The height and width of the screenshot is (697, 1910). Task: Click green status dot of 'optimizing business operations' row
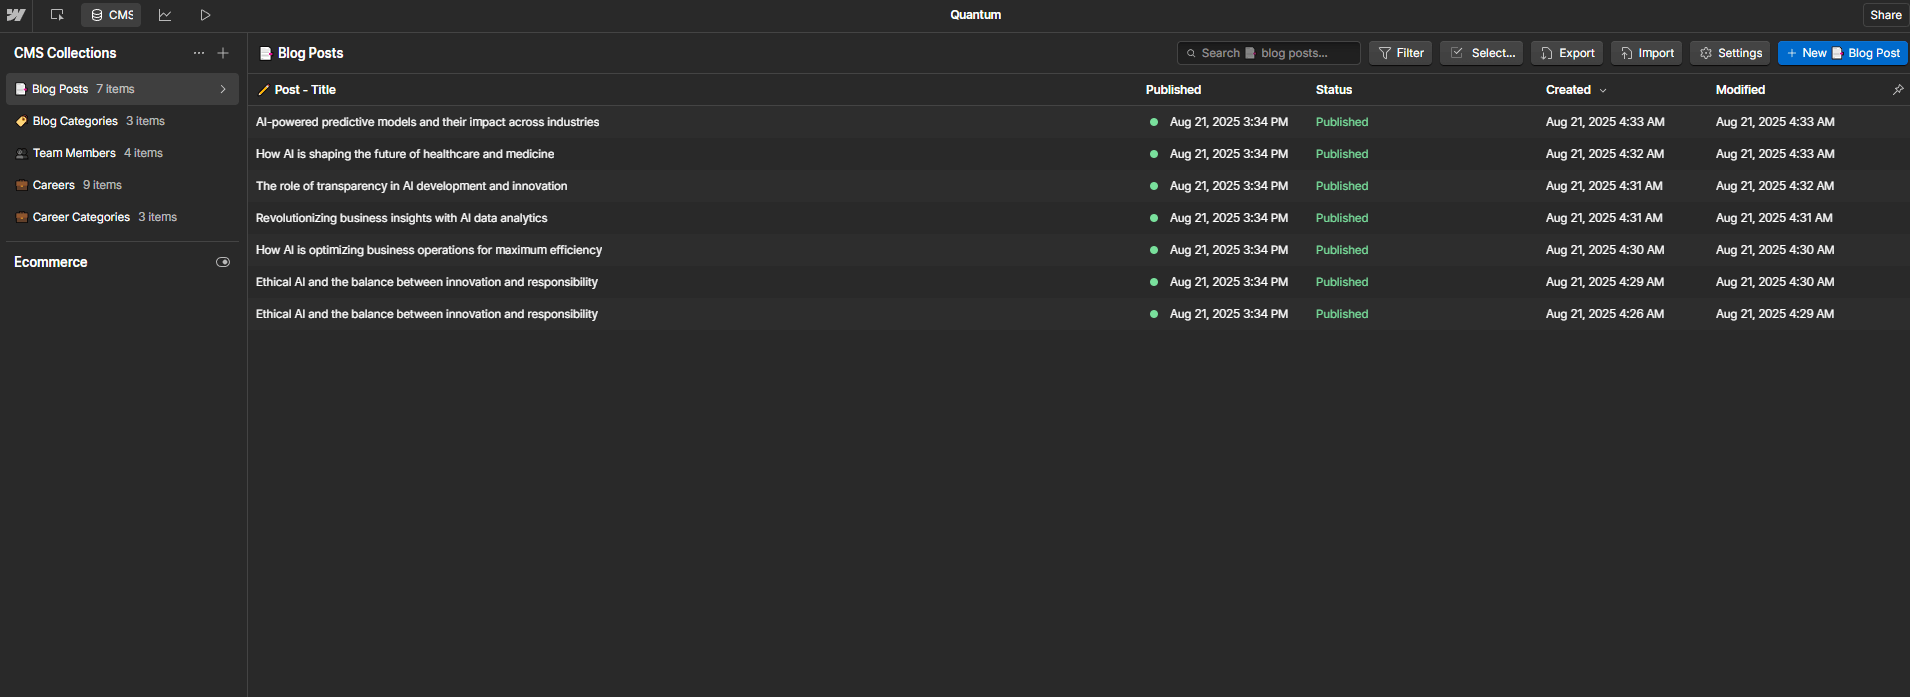pyautogui.click(x=1154, y=250)
